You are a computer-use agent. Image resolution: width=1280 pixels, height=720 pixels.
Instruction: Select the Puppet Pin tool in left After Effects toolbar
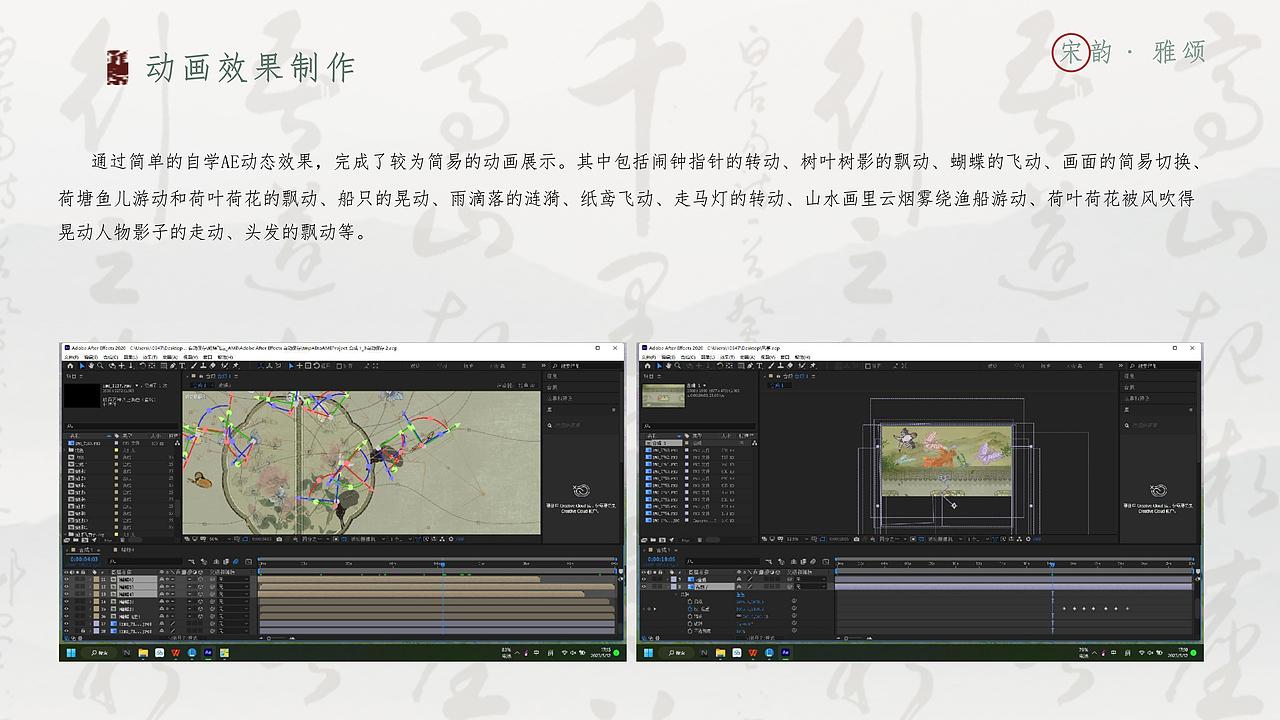236,366
